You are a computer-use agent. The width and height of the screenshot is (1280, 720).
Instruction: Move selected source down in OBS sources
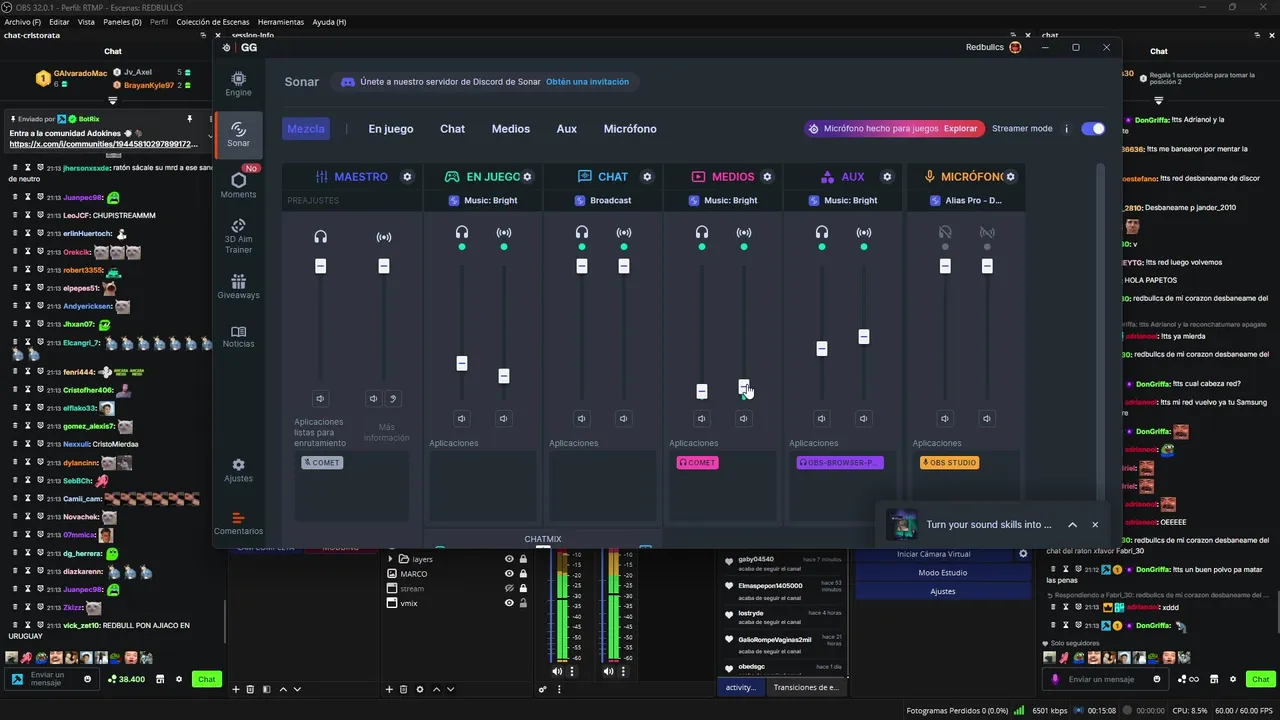point(450,689)
